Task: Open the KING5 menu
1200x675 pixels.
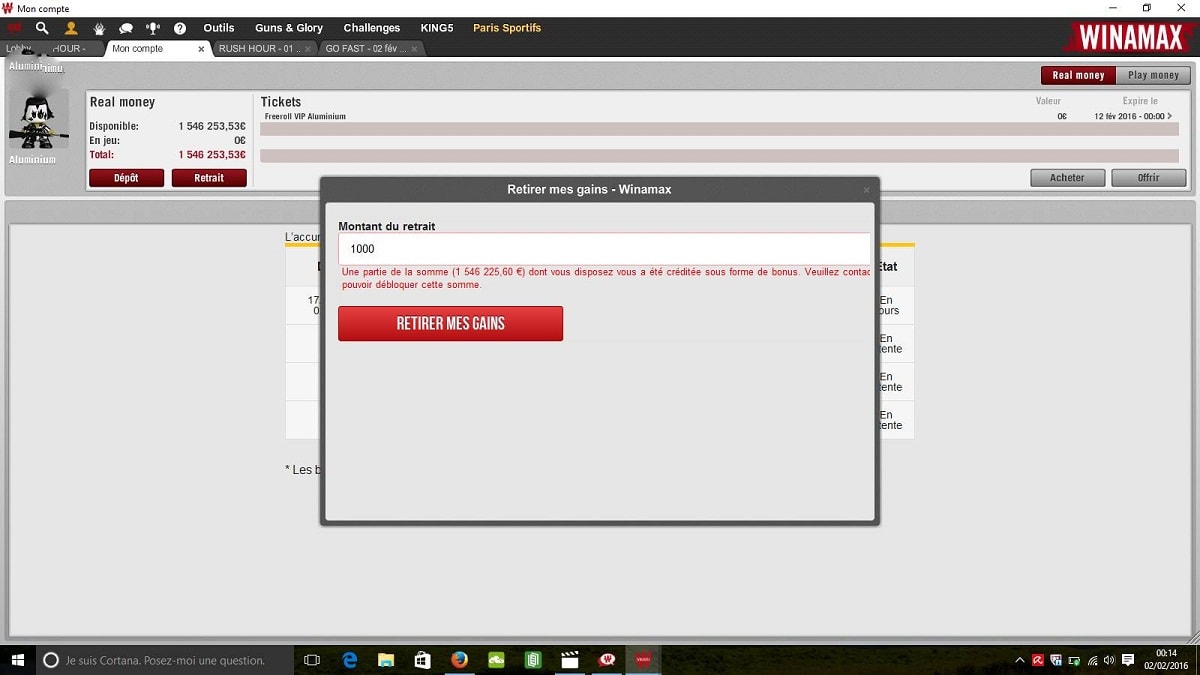Action: [x=437, y=28]
